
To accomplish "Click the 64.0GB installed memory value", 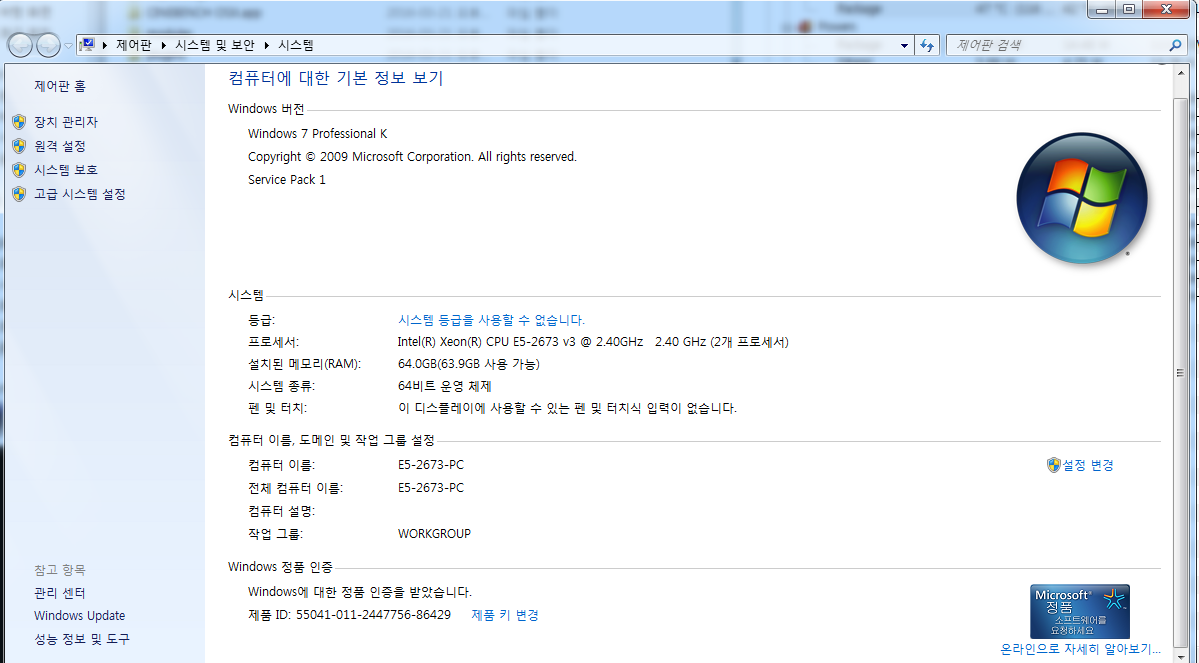I will (x=469, y=364).
